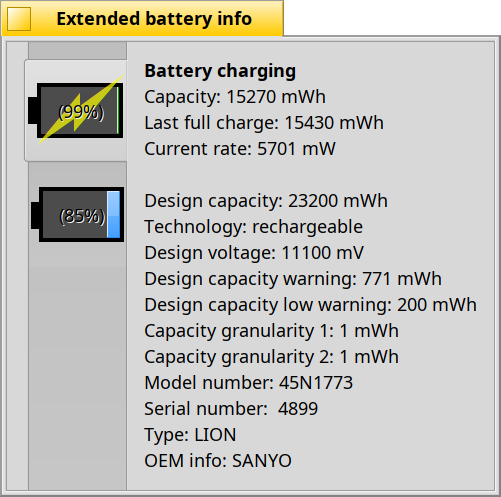
Task: Click the 'Type: LION' text
Action: (190, 435)
